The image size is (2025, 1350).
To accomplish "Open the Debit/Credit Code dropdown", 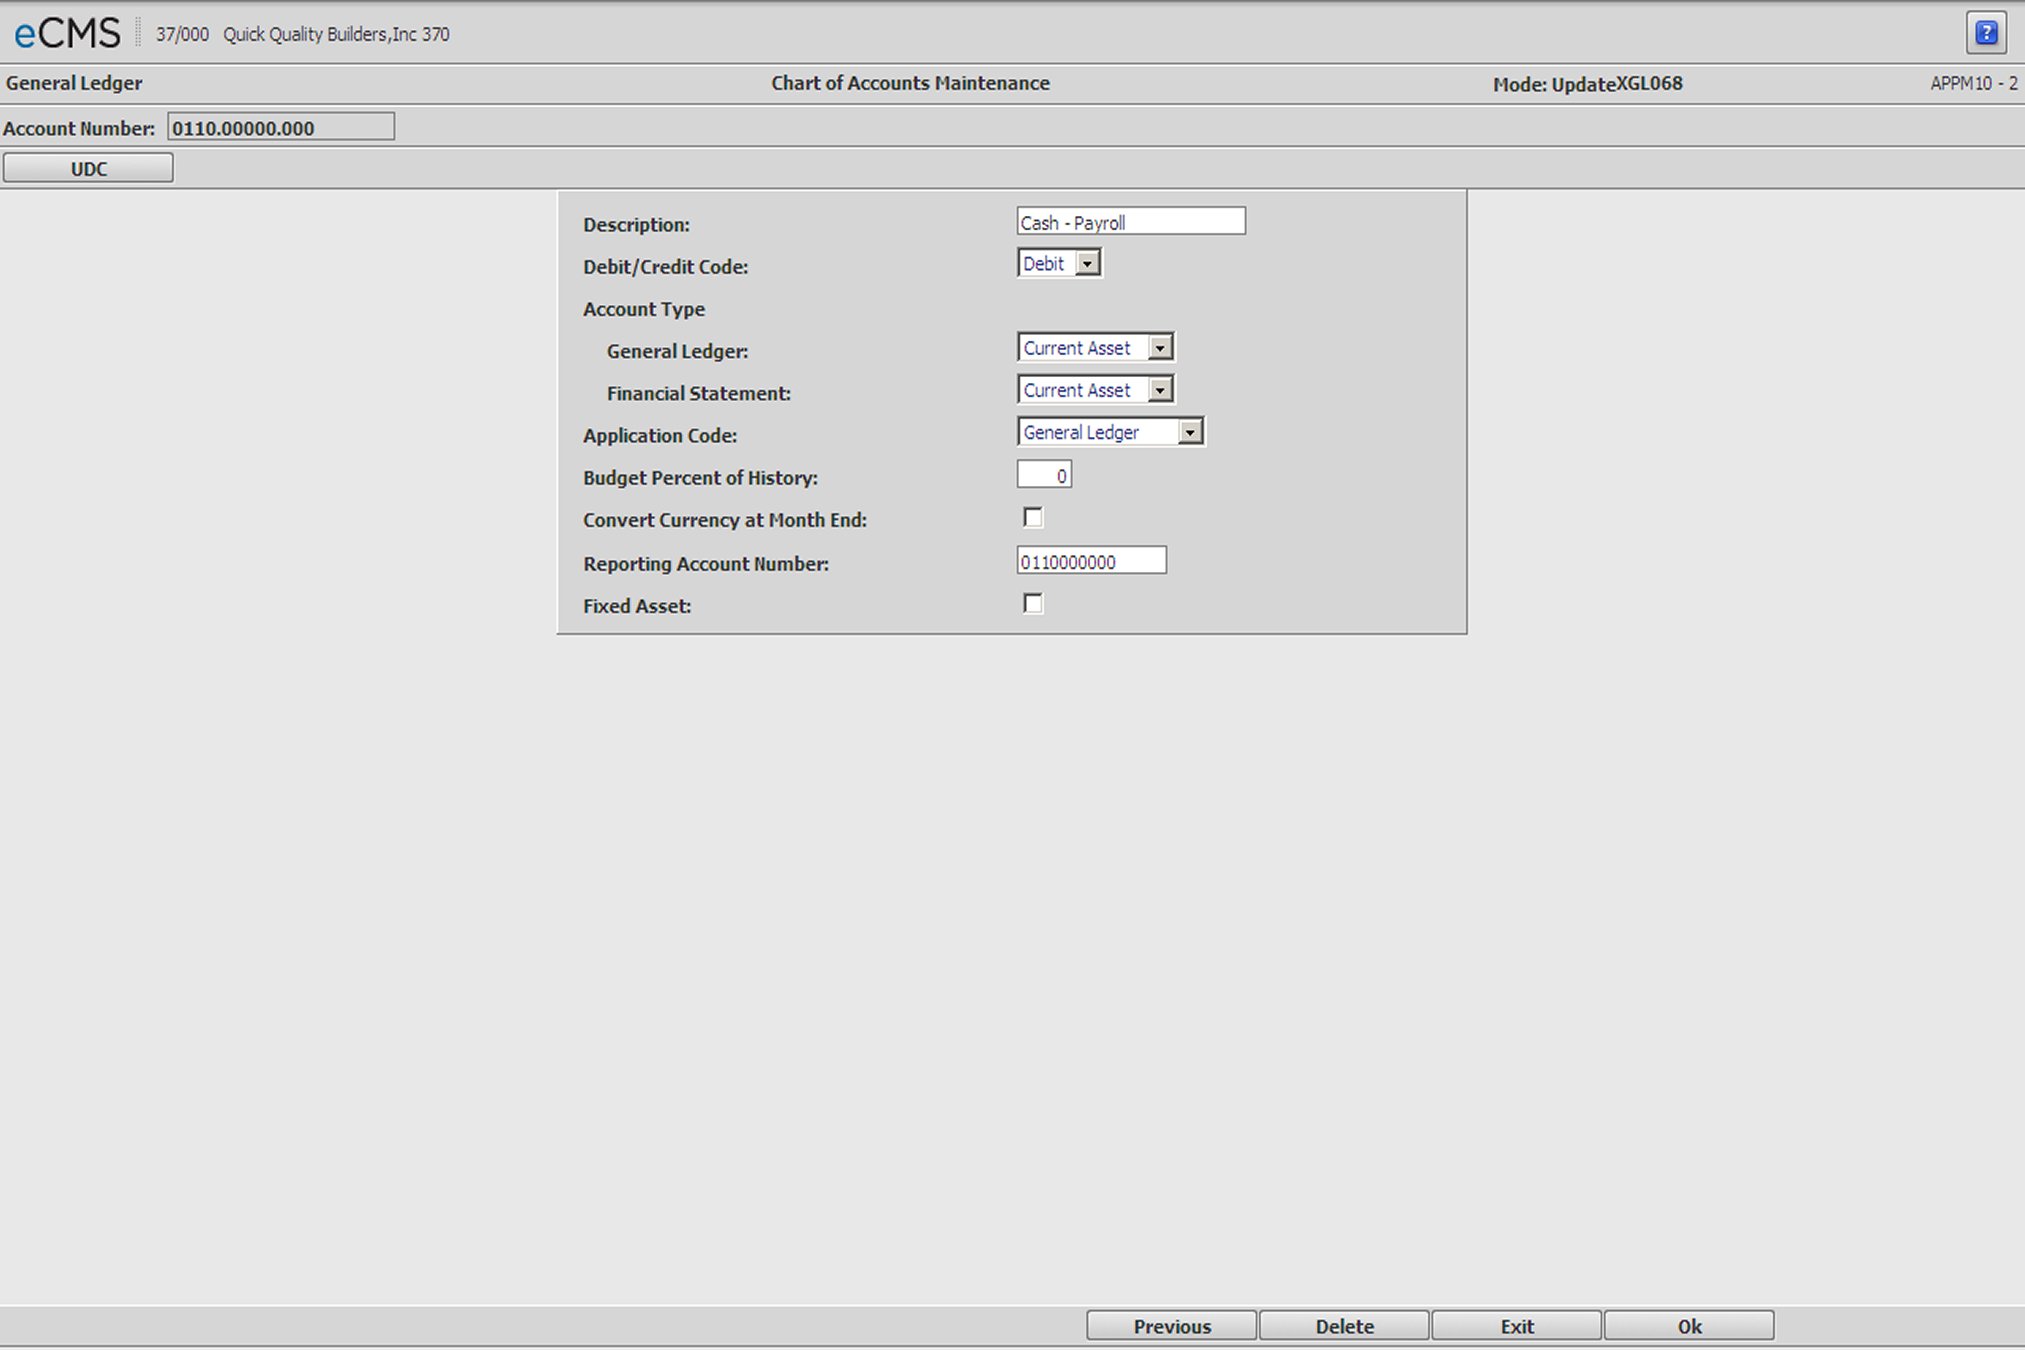I will click(1088, 264).
